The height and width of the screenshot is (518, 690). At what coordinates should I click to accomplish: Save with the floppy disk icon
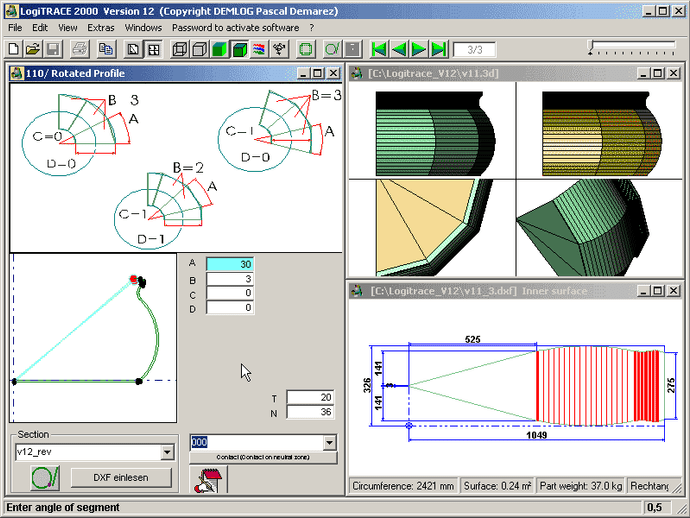click(53, 49)
